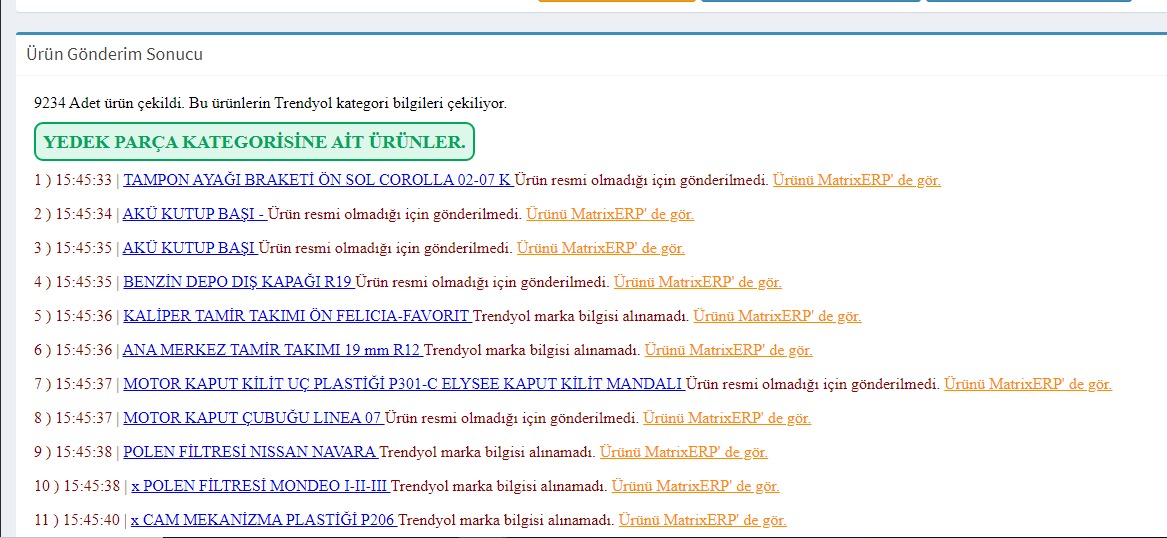Screen dimensions: 1167x538
Task: View row 7 product in MatrixERP
Action: coord(1027,384)
